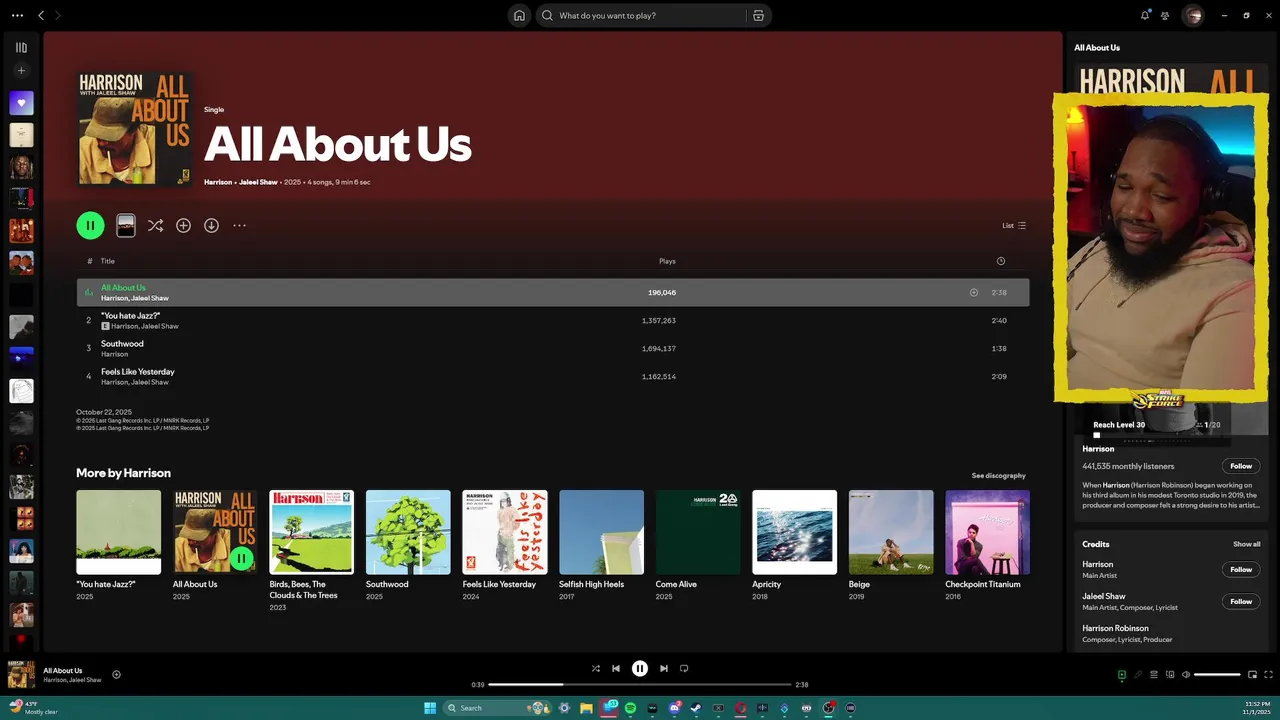Select track Feels Like Yesterday in track list
Image resolution: width=1280 pixels, height=720 pixels.
tap(553, 377)
